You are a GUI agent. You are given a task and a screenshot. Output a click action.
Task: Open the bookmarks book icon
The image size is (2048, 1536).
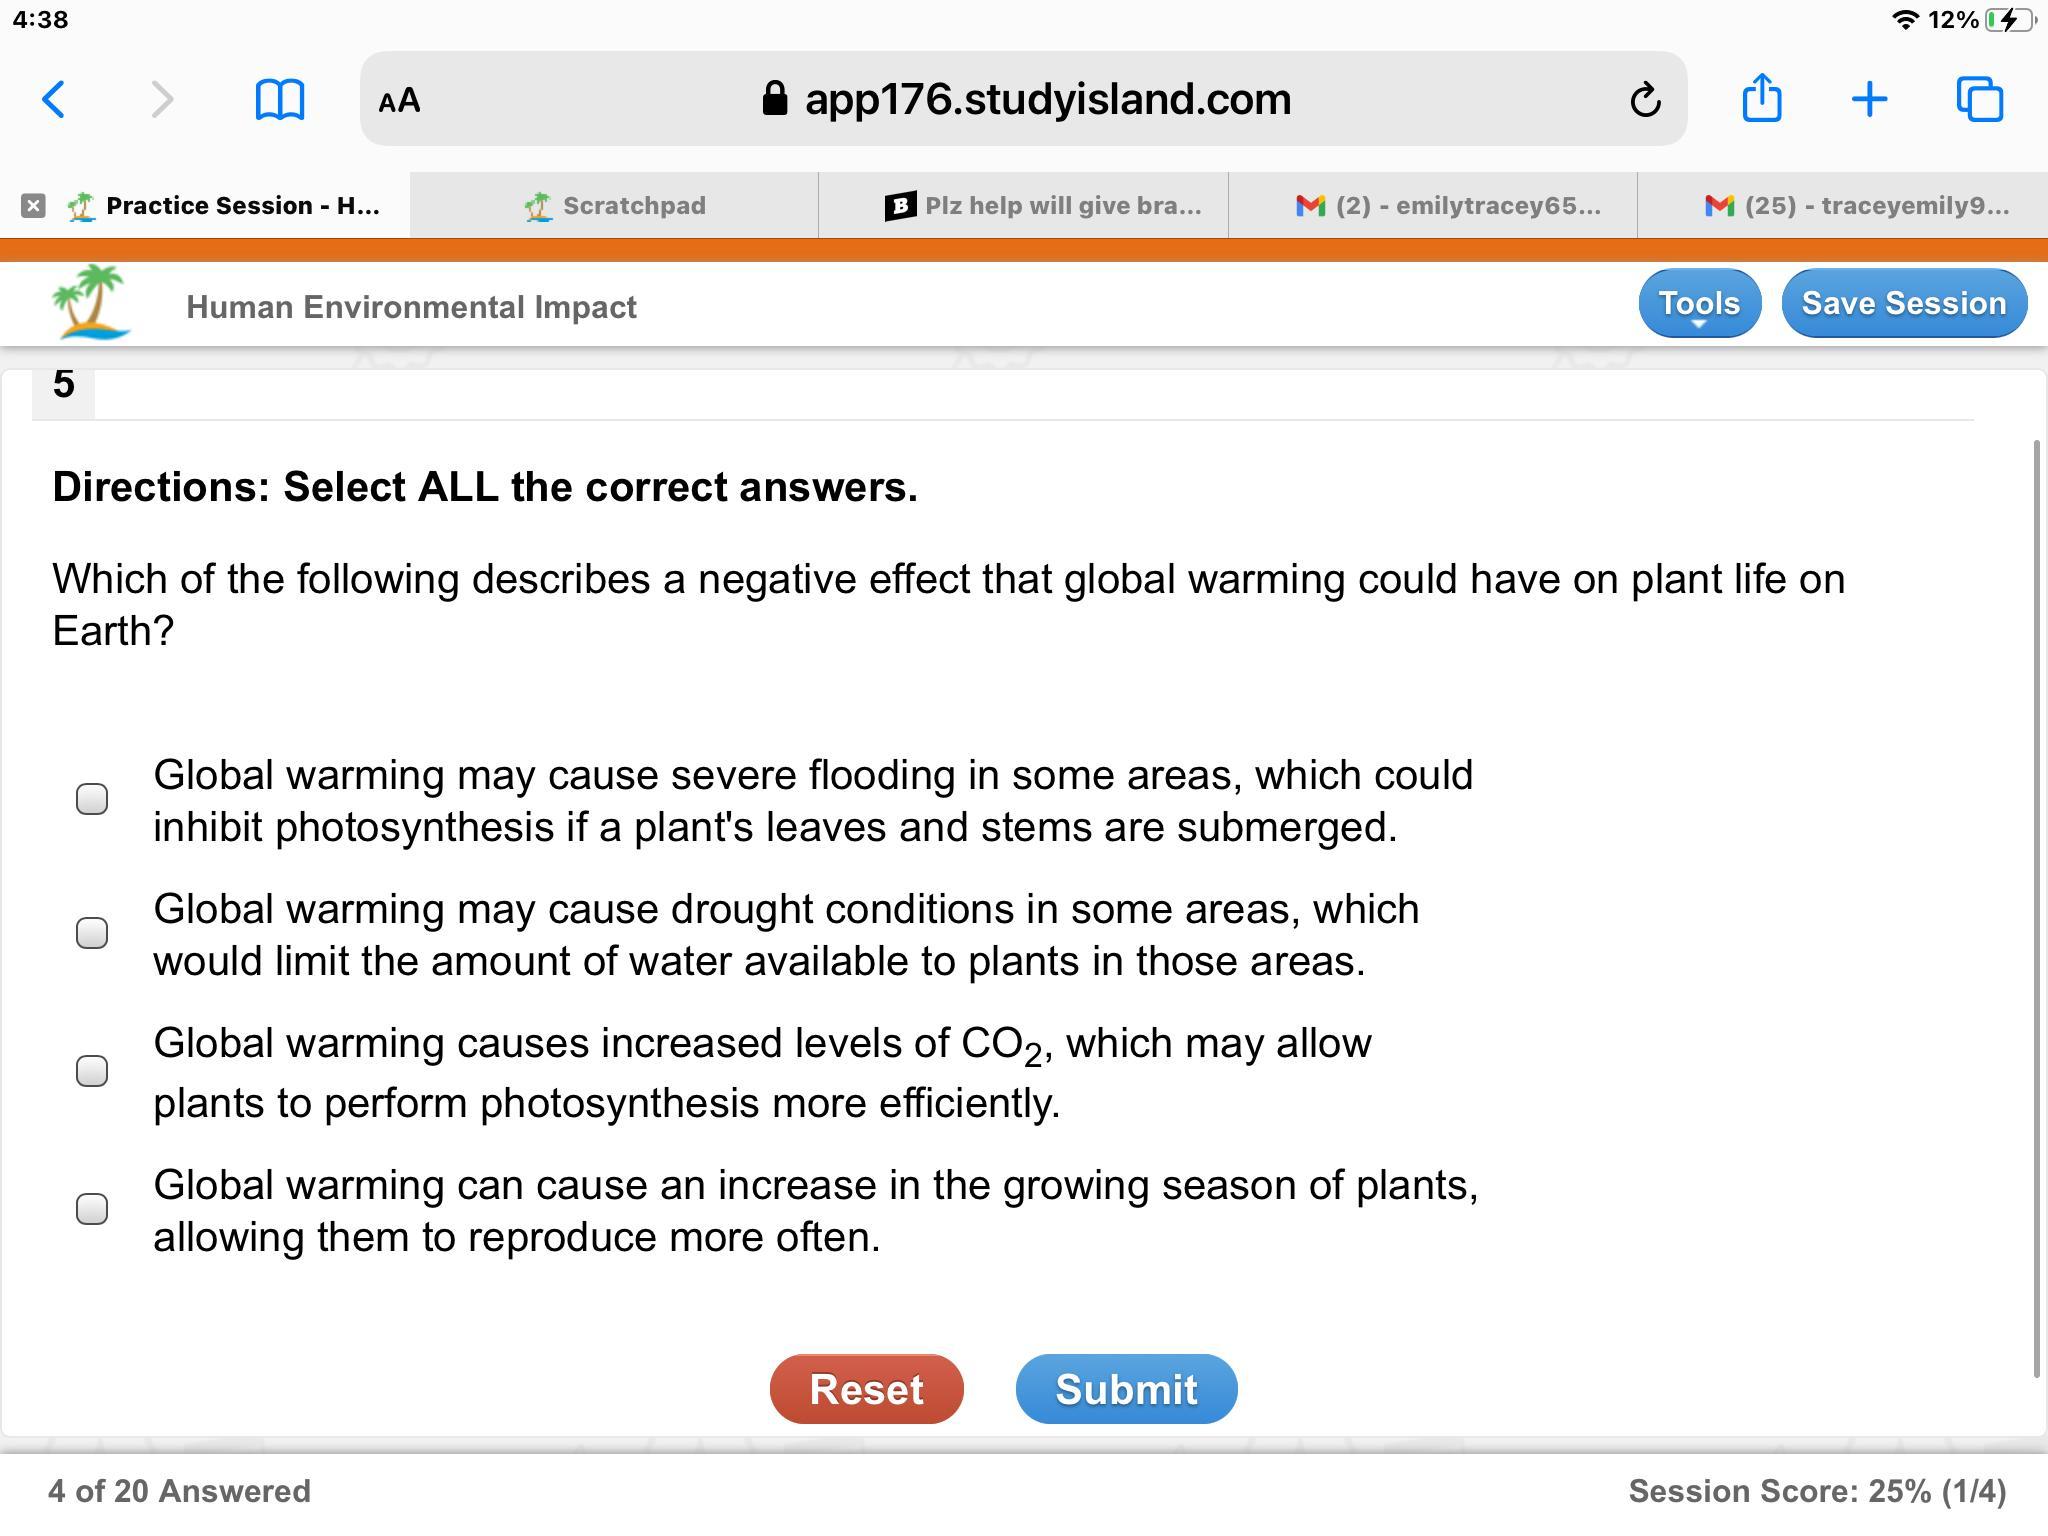click(x=280, y=100)
